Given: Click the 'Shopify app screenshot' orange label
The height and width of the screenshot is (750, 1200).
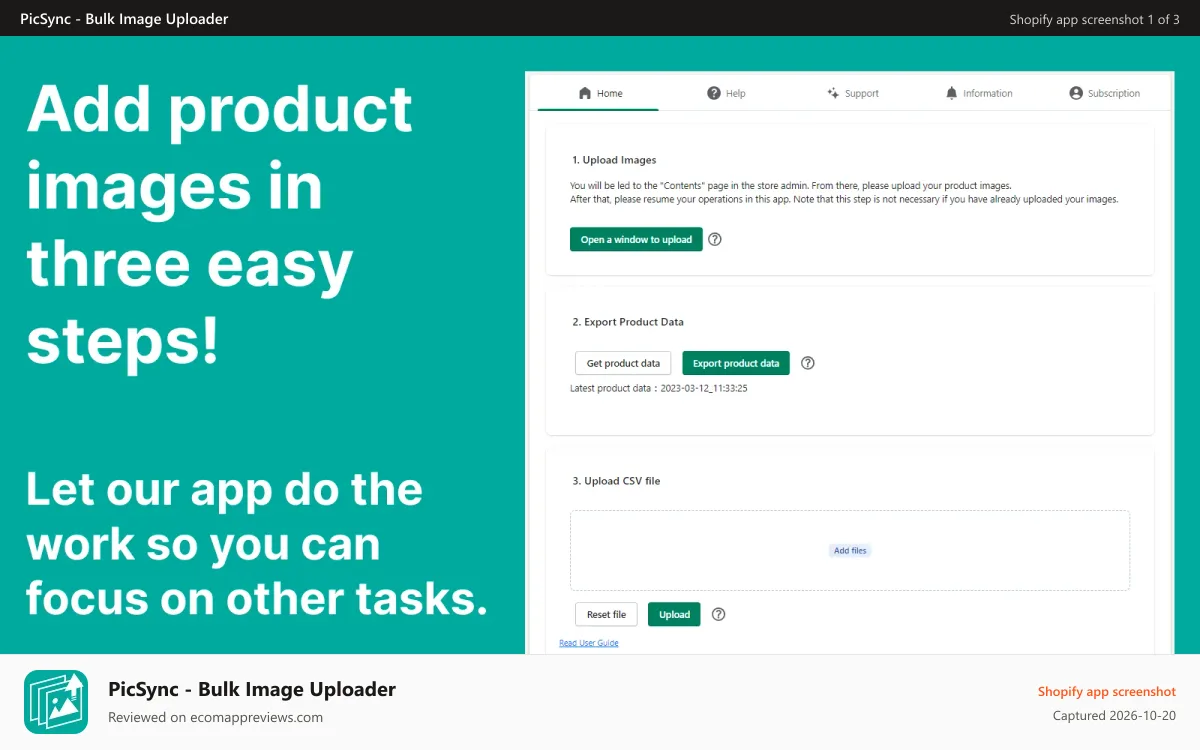Looking at the screenshot, I should click(1107, 691).
